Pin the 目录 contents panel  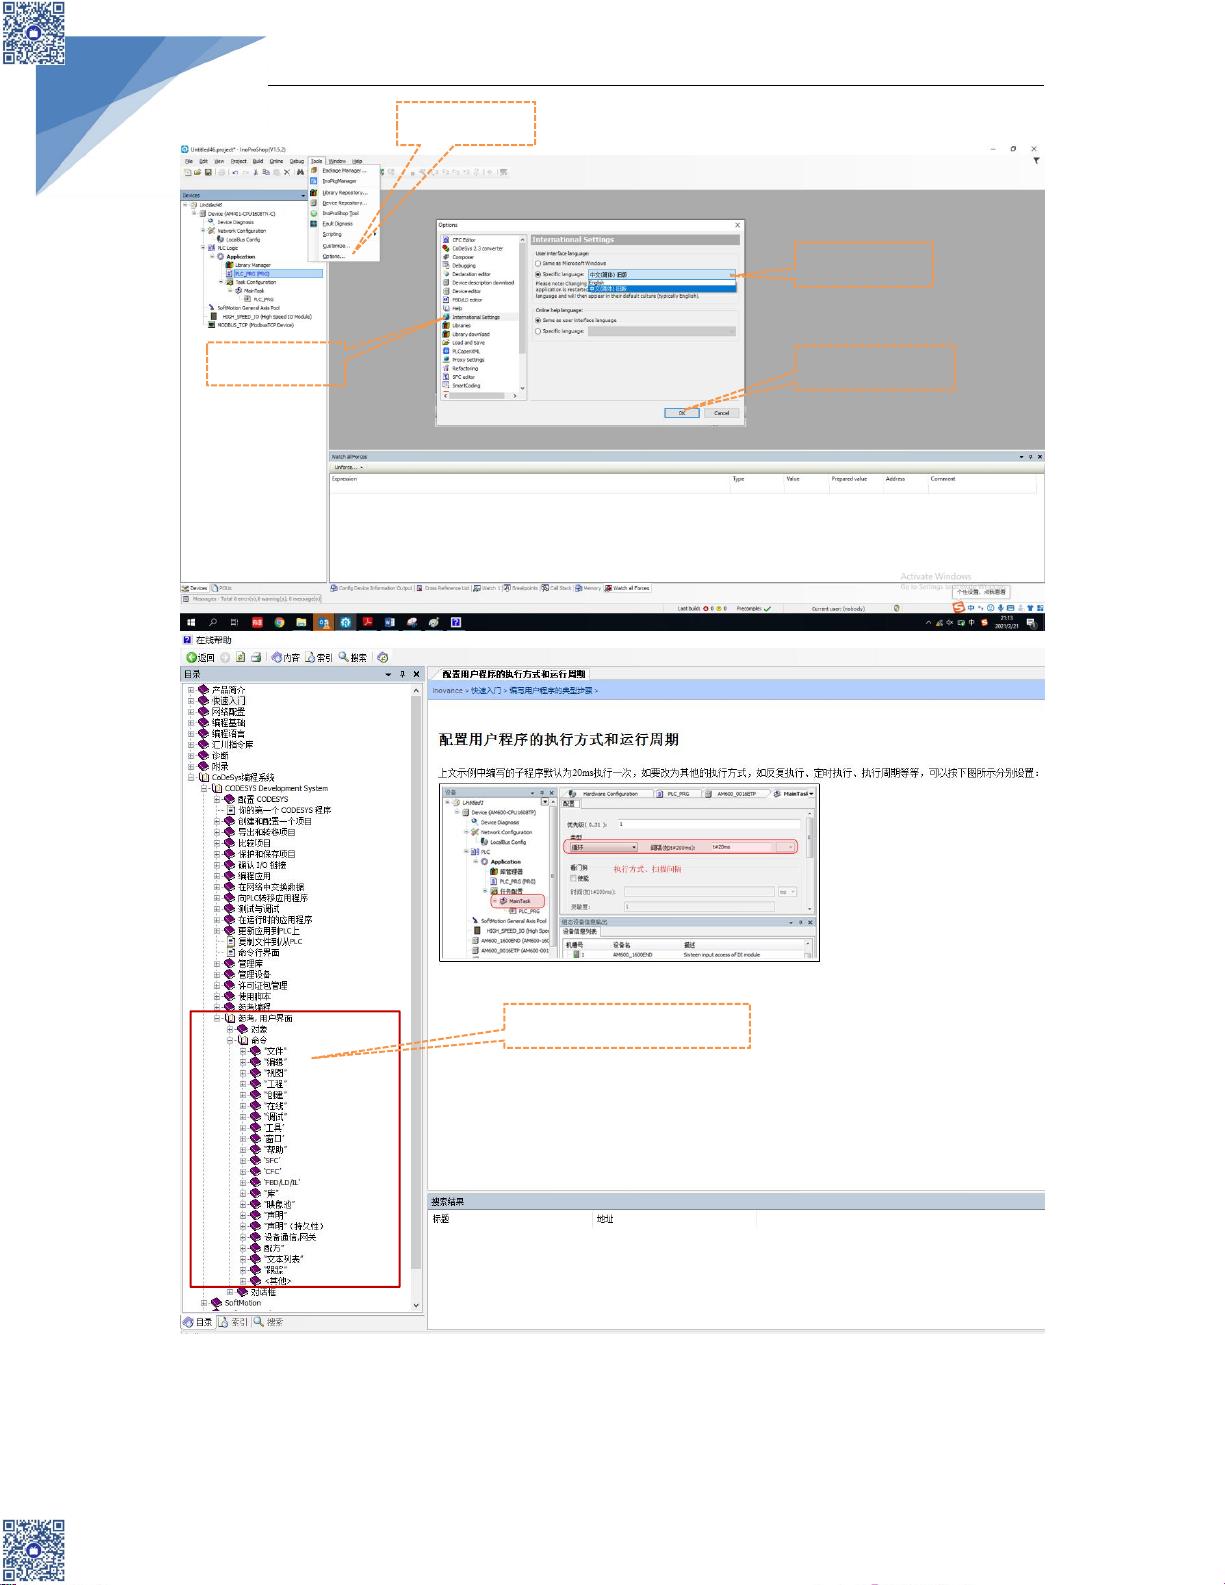pyautogui.click(x=403, y=674)
